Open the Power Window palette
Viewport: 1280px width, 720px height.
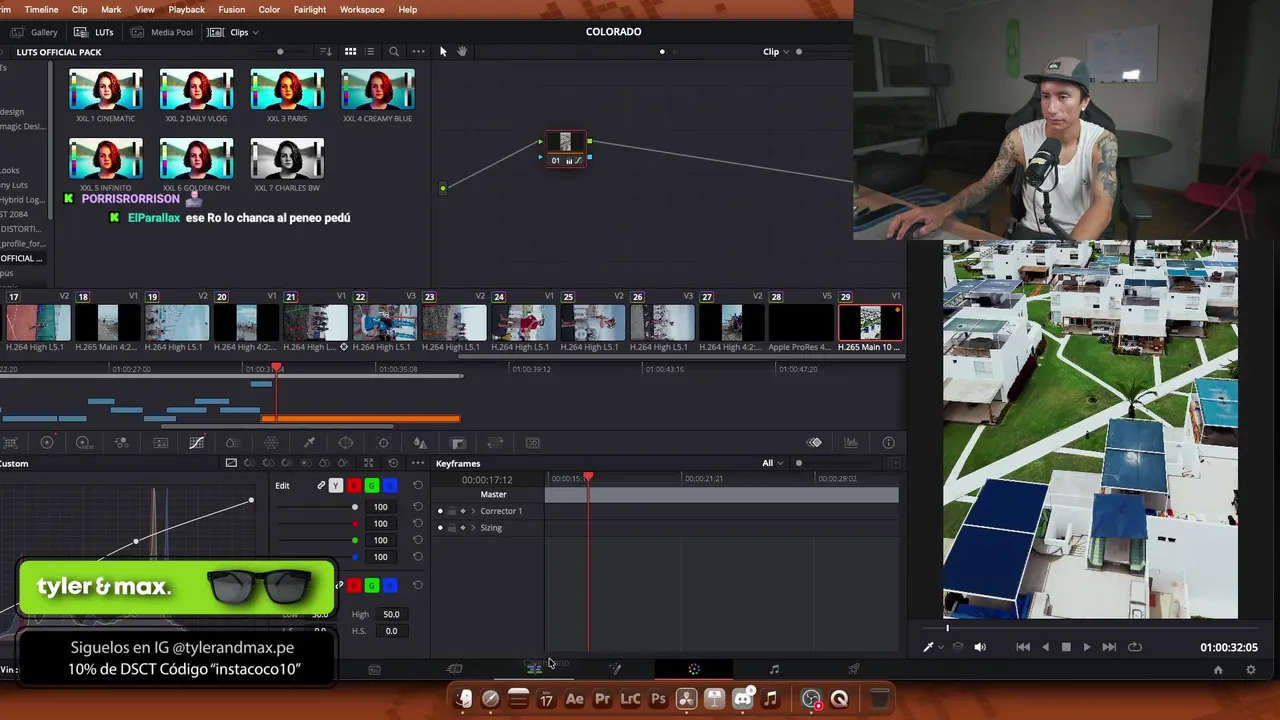(346, 443)
